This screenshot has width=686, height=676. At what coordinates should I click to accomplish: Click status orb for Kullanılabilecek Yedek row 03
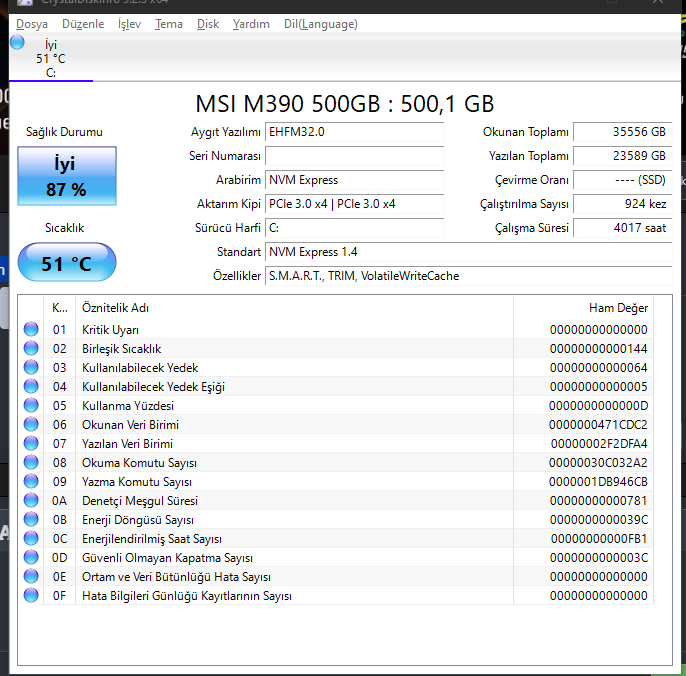pos(31,367)
